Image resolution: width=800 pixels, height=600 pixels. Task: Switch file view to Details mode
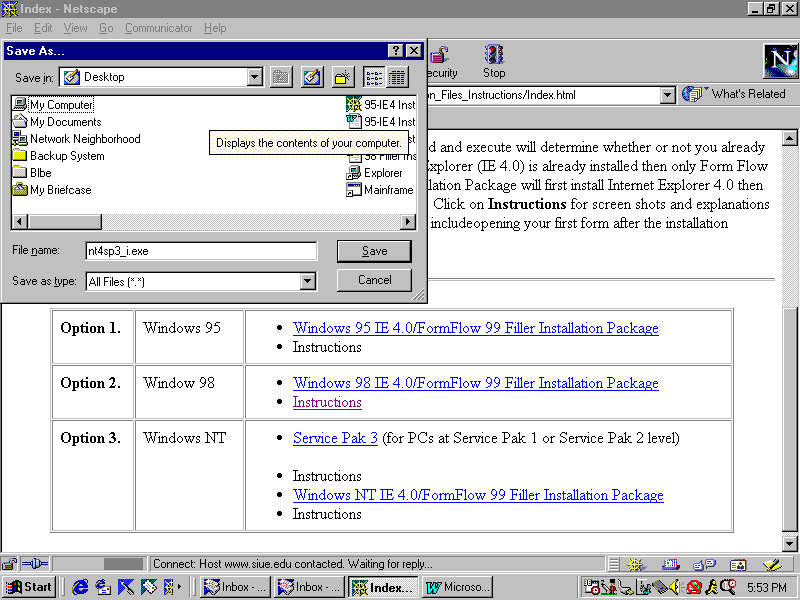[397, 77]
